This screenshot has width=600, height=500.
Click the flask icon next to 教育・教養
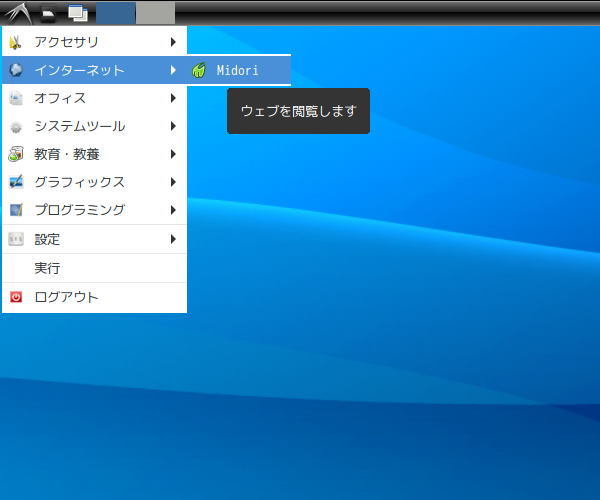pyautogui.click(x=16, y=154)
